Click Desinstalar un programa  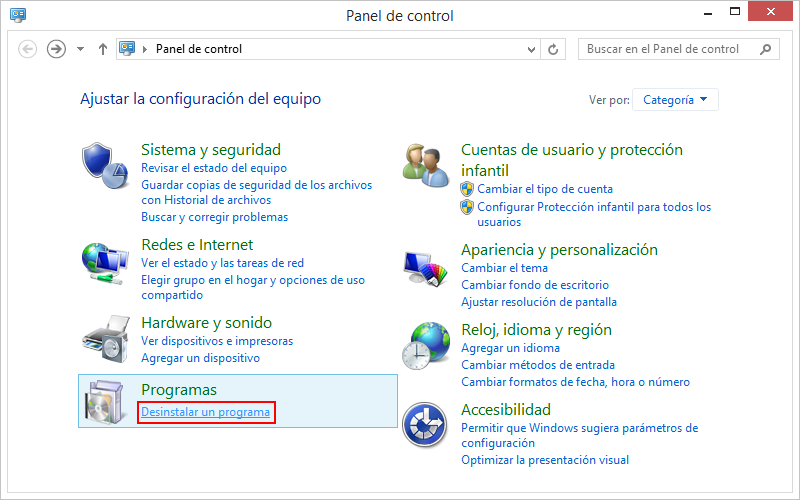click(206, 412)
